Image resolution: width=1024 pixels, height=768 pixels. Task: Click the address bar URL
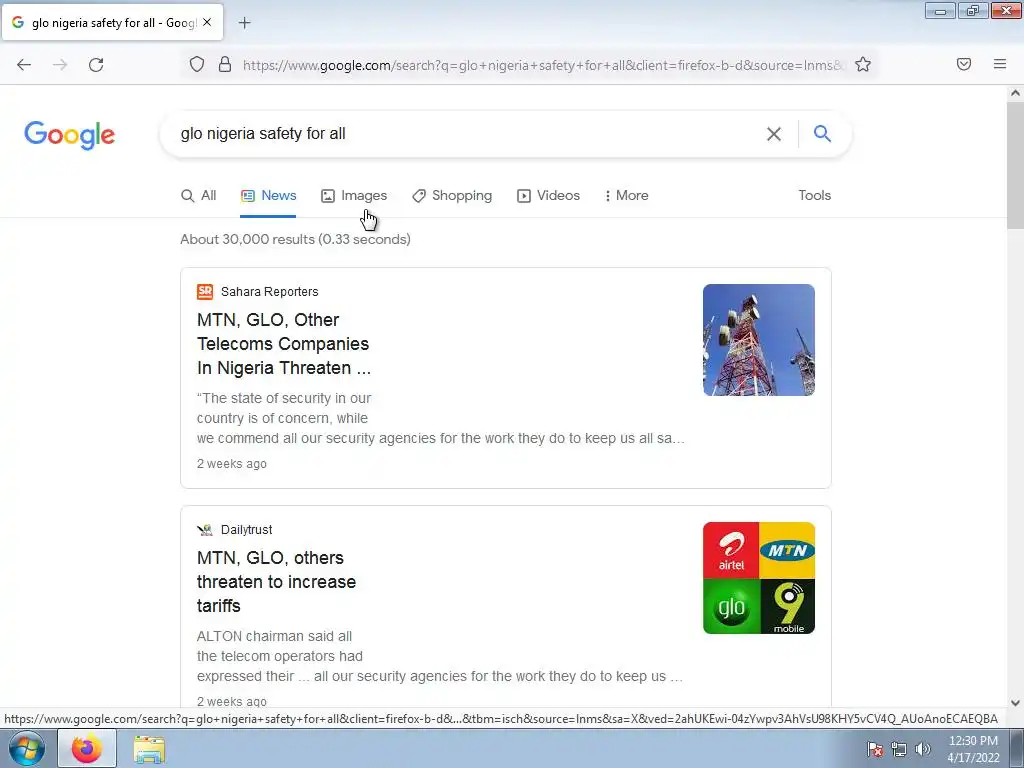542,65
